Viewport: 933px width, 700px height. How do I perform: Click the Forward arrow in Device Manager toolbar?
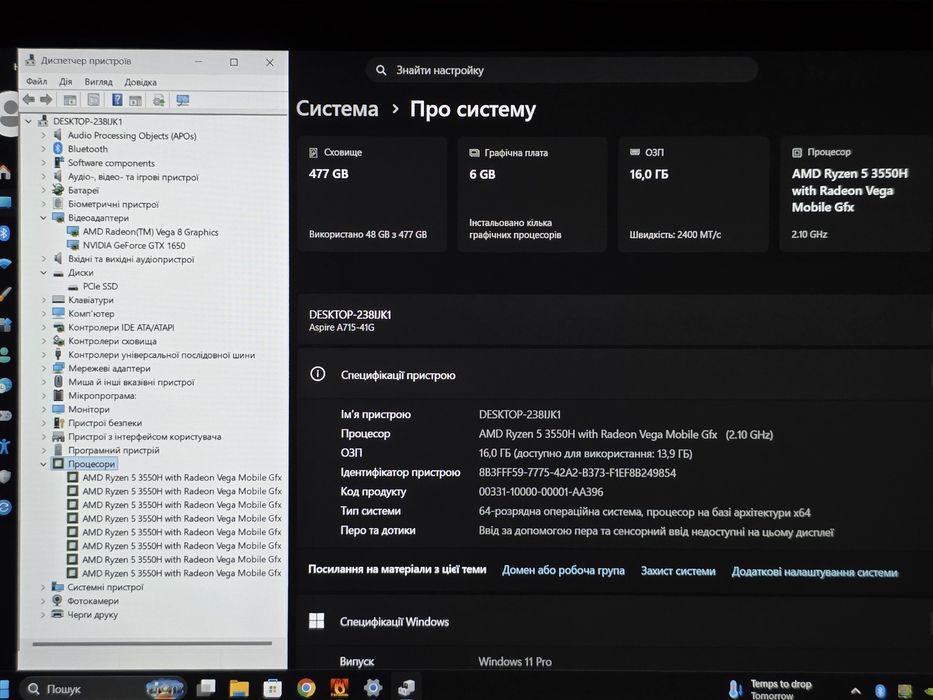[x=46, y=100]
